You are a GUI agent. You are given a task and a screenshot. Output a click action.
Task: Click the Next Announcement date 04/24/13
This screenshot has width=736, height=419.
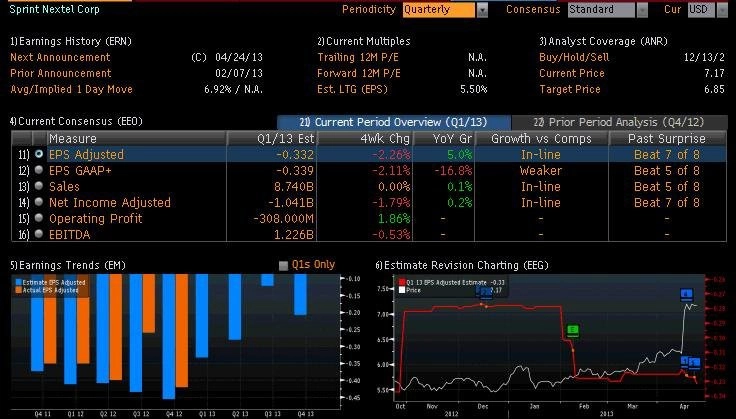(239, 57)
